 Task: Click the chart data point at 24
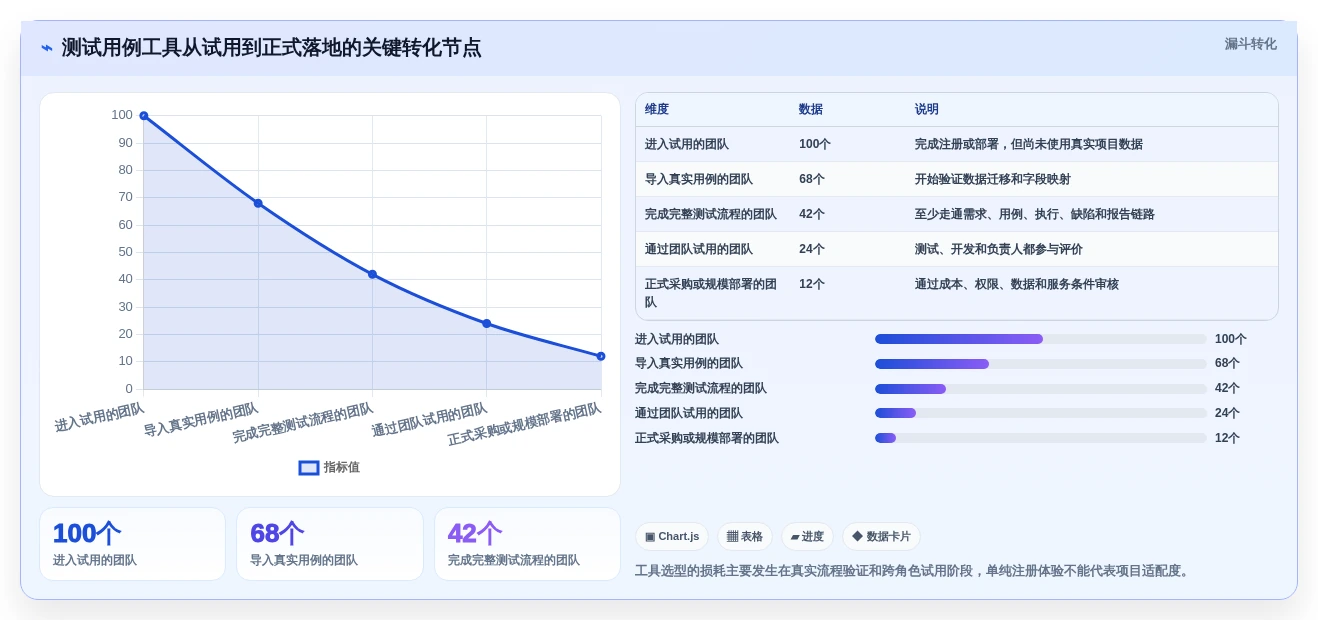(x=487, y=323)
